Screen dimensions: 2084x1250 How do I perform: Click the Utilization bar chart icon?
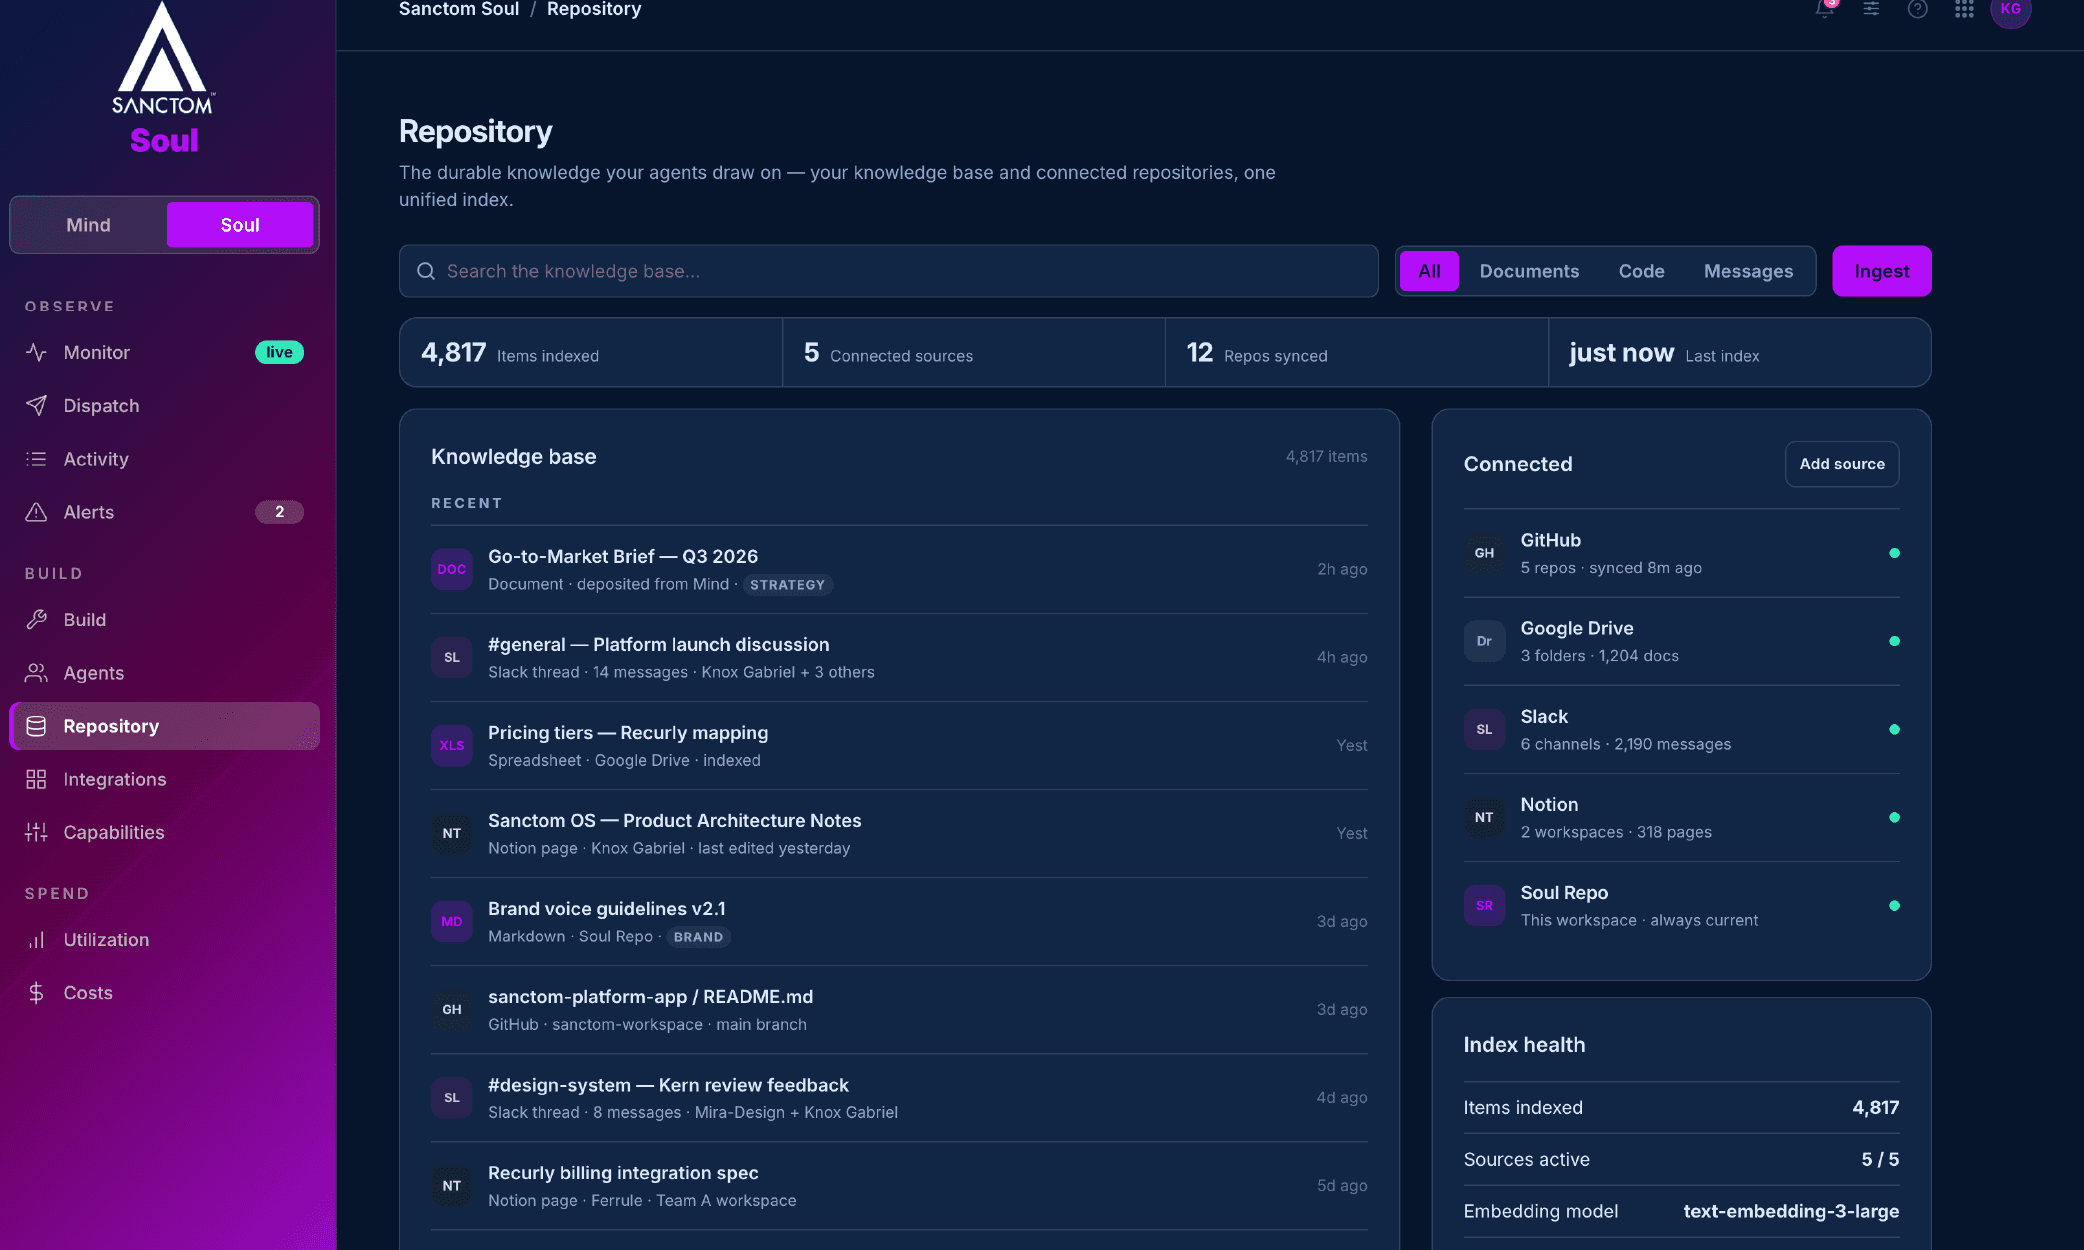(x=36, y=940)
